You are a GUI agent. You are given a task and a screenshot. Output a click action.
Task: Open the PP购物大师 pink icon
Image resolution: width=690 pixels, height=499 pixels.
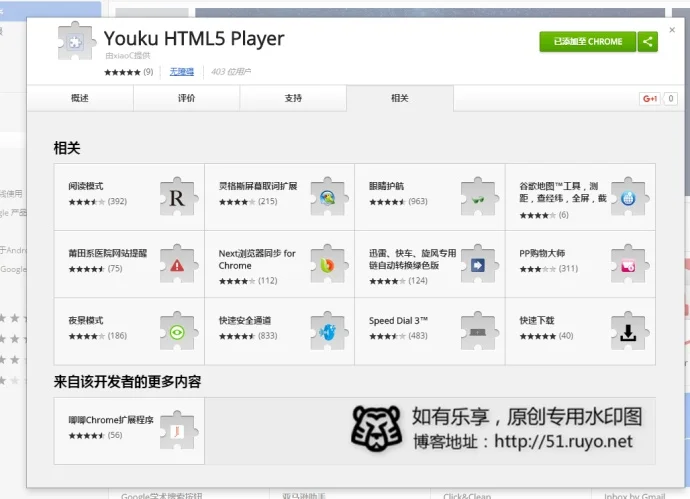628,264
